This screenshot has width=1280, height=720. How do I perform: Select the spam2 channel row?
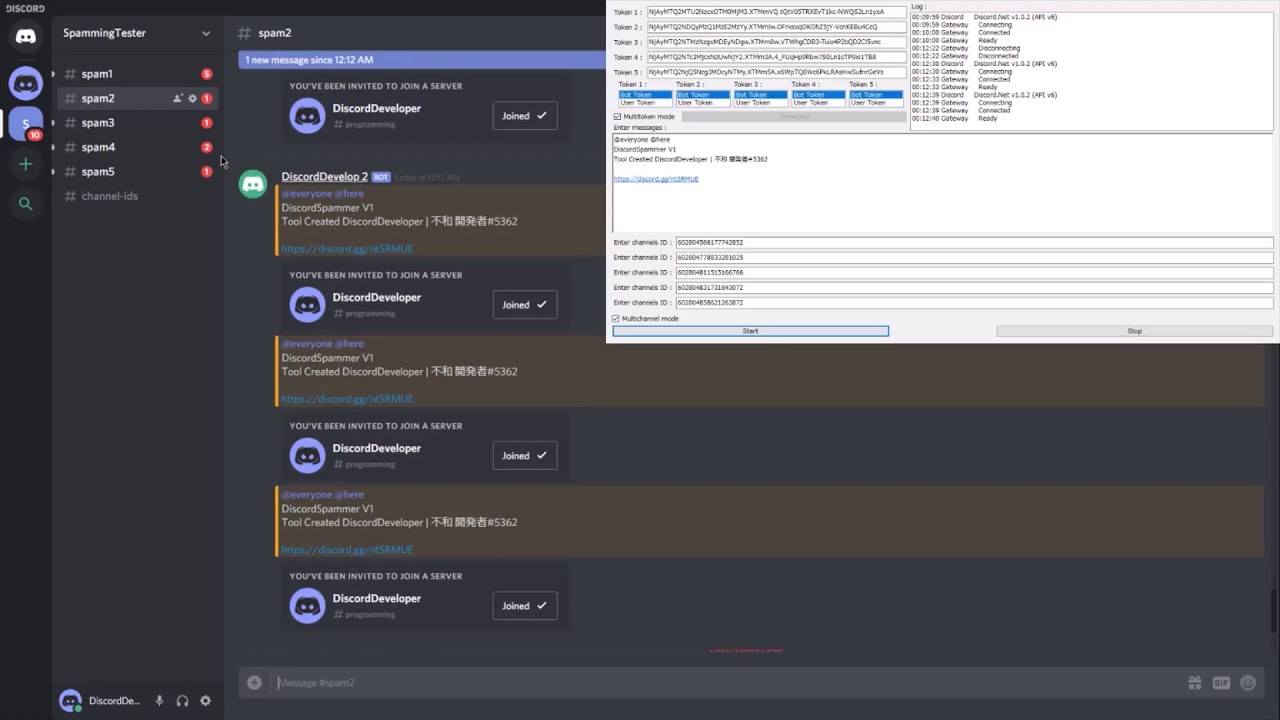point(137,98)
